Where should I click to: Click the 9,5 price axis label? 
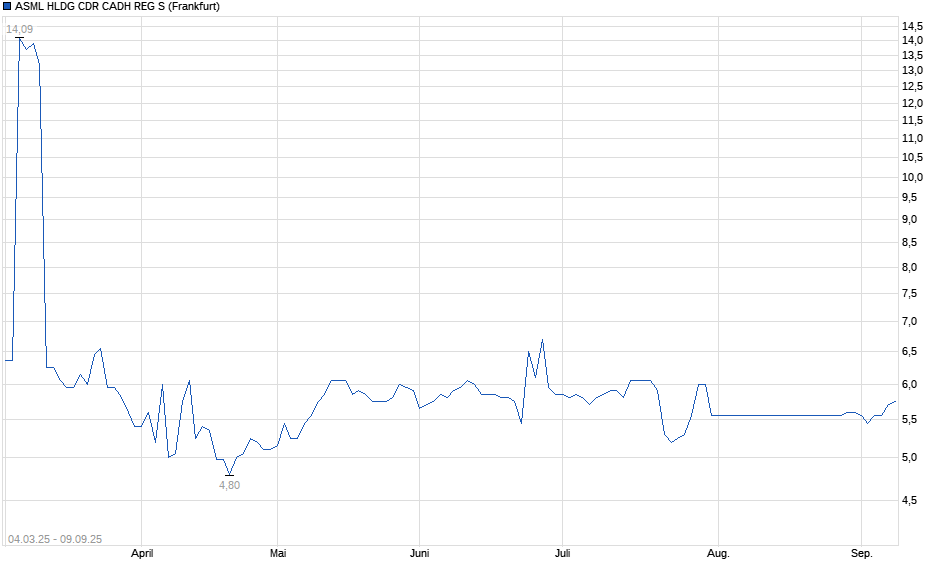(909, 198)
